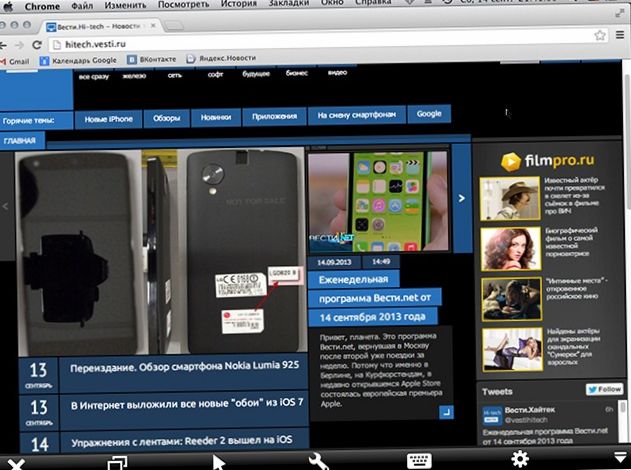Open the Файл menu
This screenshot has width=631, height=470.
(x=82, y=6)
